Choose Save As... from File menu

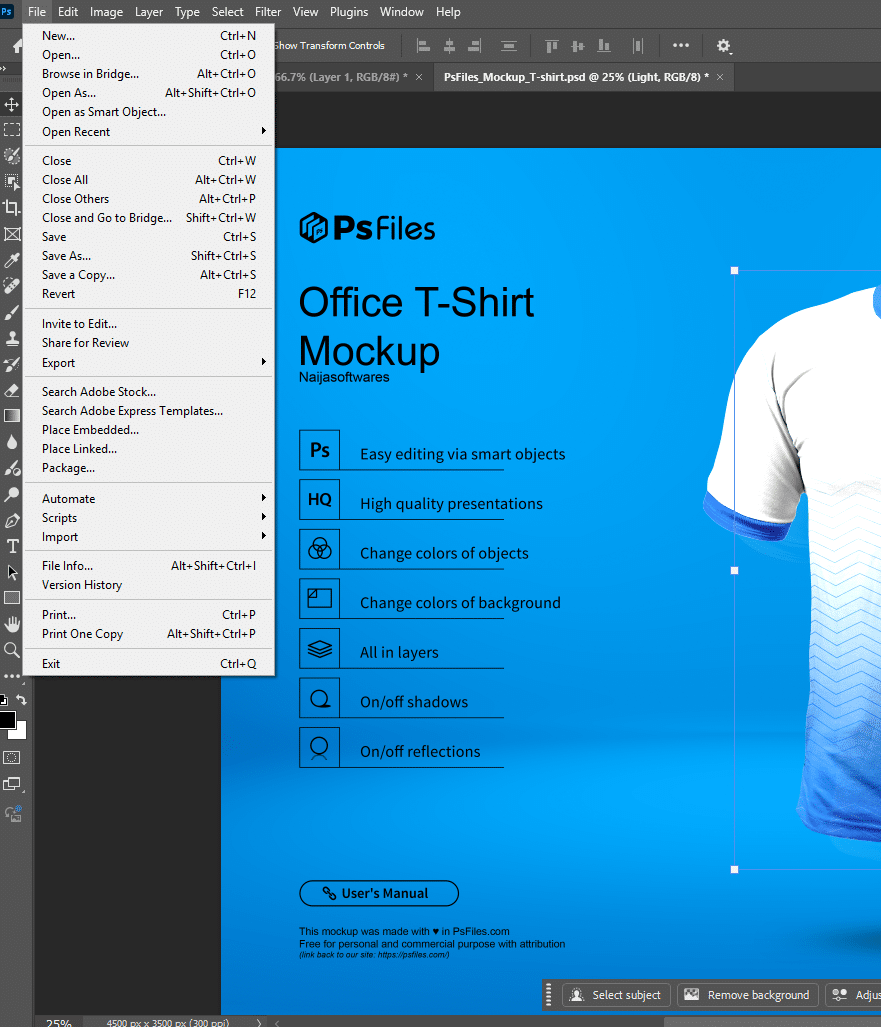(66, 256)
